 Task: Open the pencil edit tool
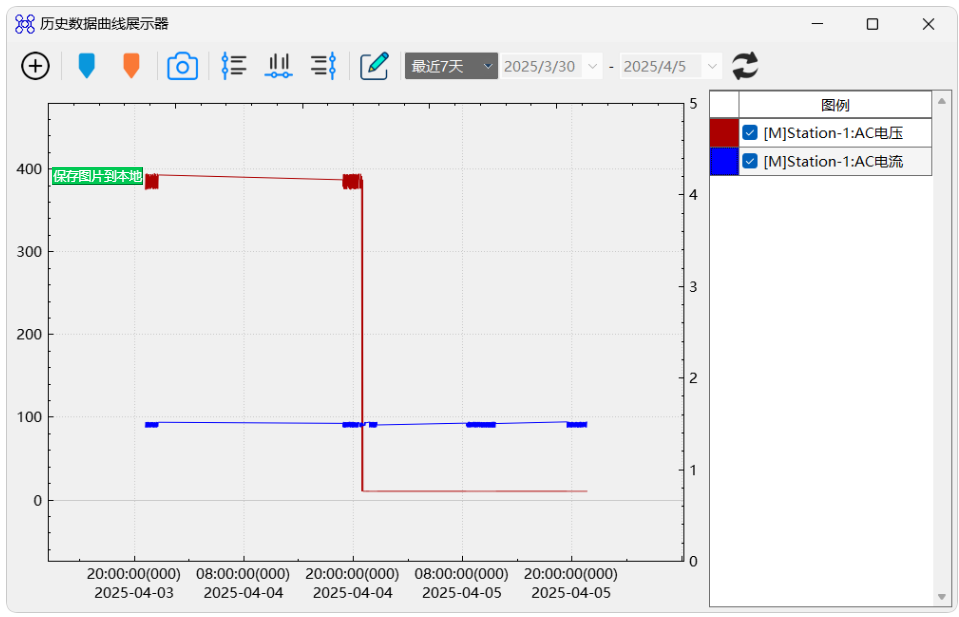[x=374, y=65]
